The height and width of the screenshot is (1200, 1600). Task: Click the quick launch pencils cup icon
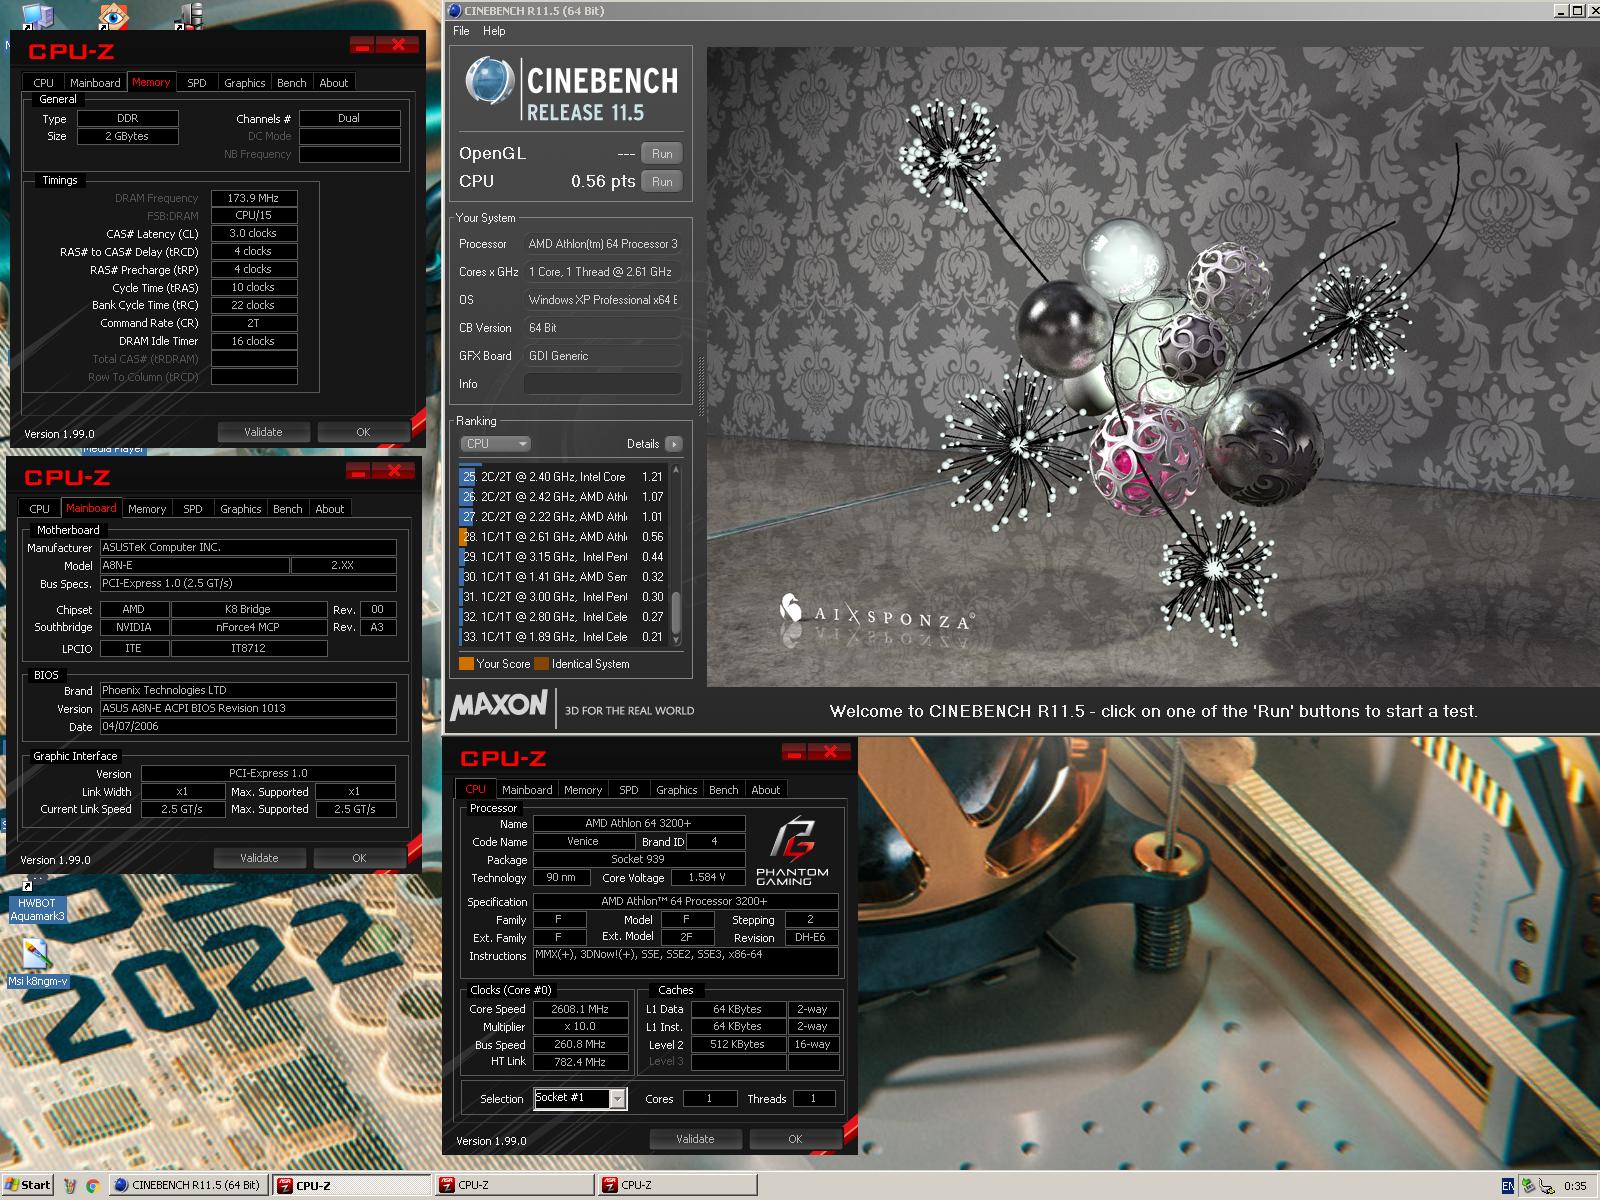[x=70, y=1185]
